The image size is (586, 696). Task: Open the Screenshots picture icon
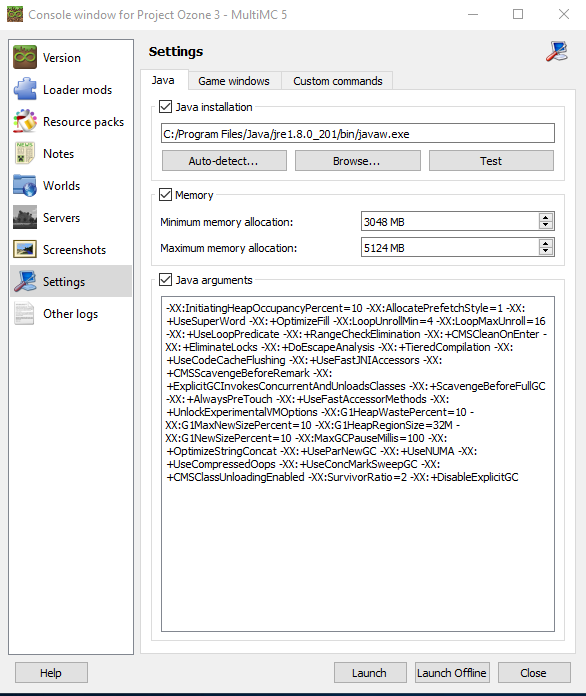pos(25,249)
